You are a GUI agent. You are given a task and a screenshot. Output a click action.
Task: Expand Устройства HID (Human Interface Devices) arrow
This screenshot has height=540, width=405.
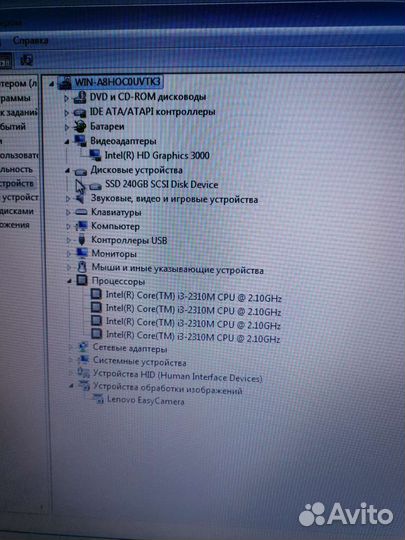pos(71,373)
